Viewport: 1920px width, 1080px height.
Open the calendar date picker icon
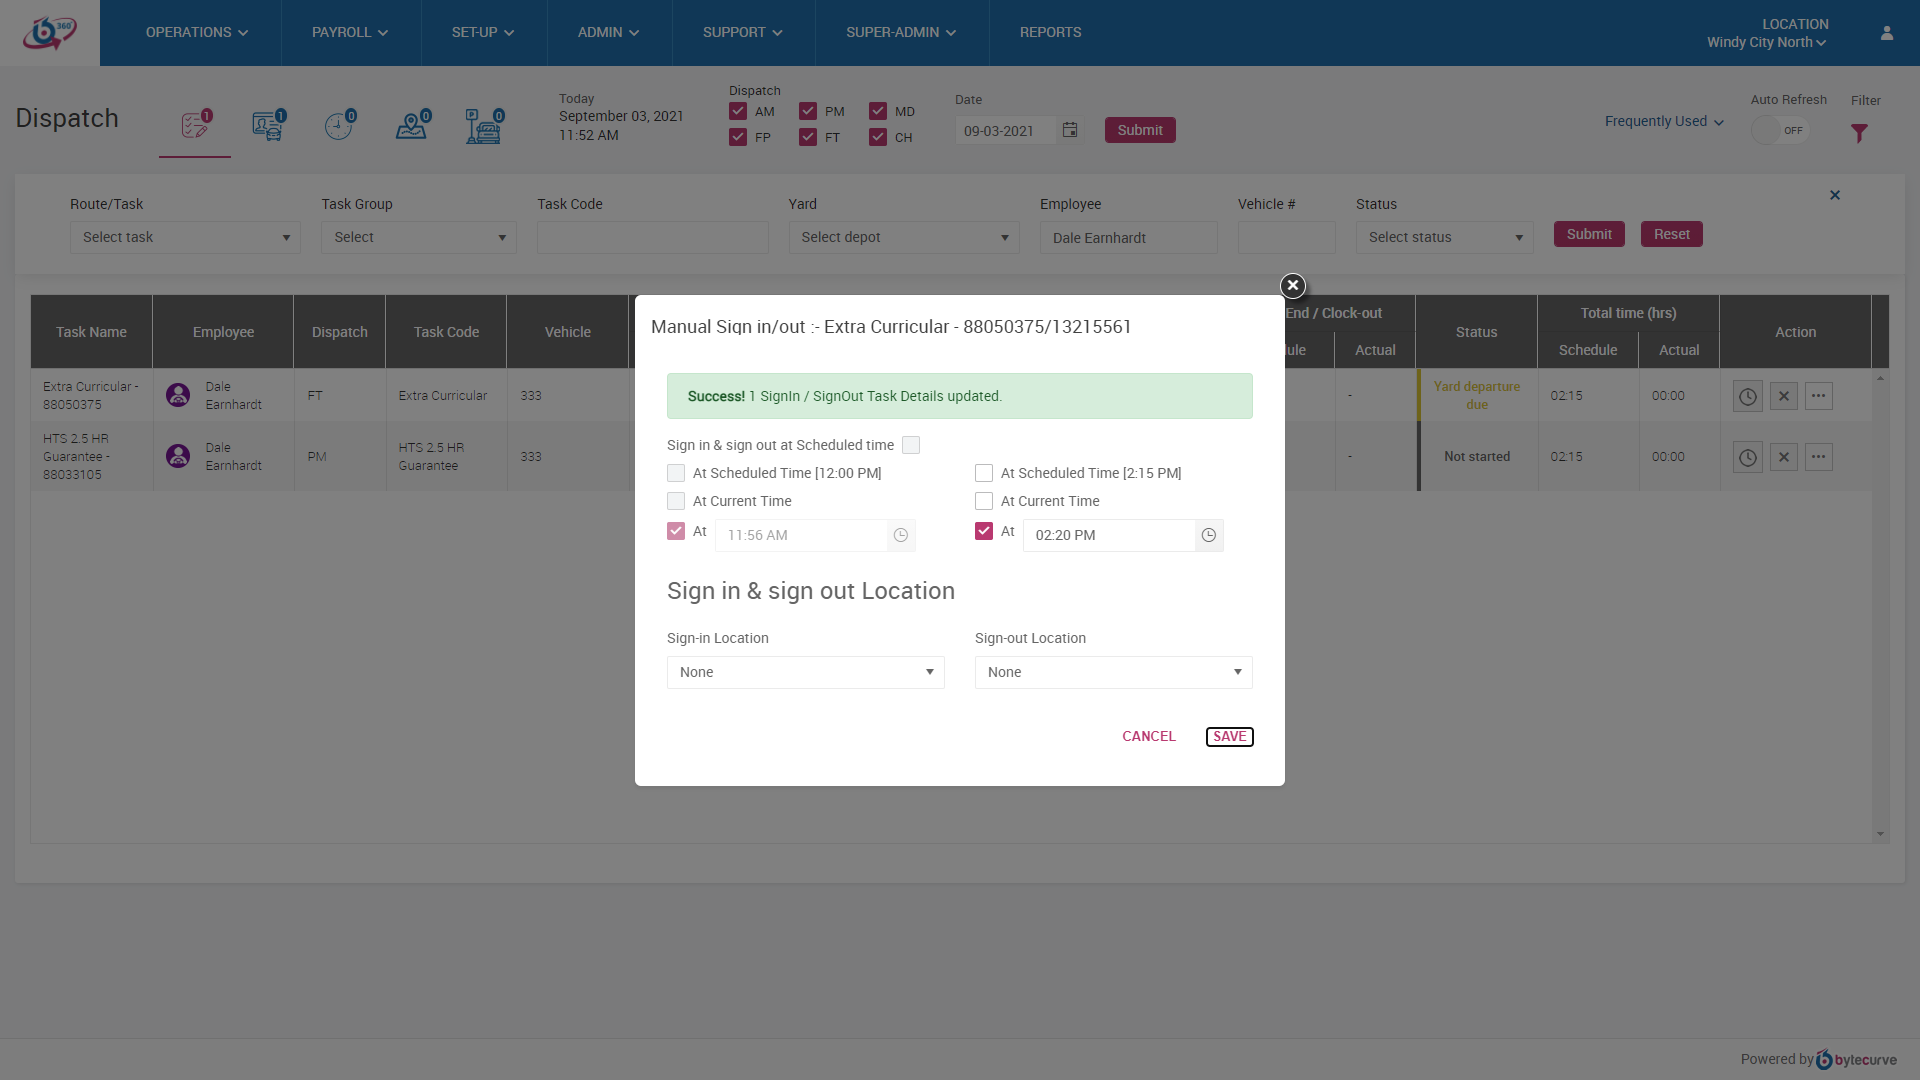click(1070, 130)
